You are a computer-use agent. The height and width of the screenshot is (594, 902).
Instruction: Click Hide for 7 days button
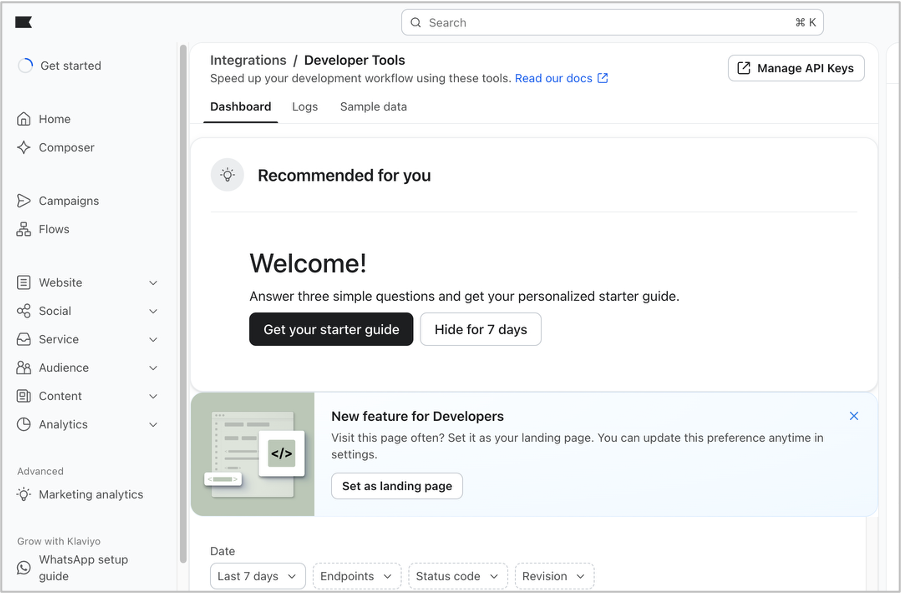point(481,329)
